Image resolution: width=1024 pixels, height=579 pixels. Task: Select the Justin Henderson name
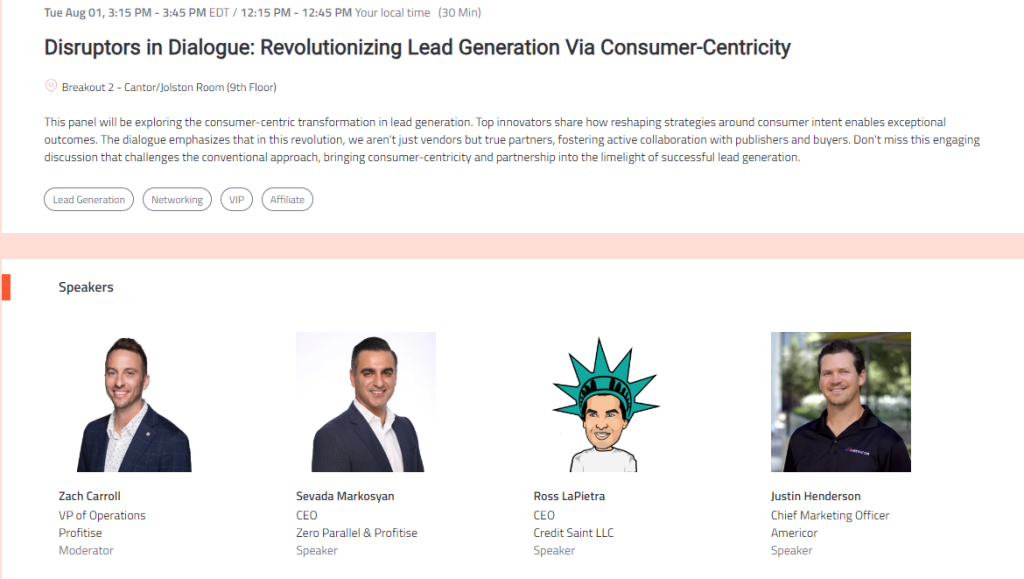(x=816, y=496)
